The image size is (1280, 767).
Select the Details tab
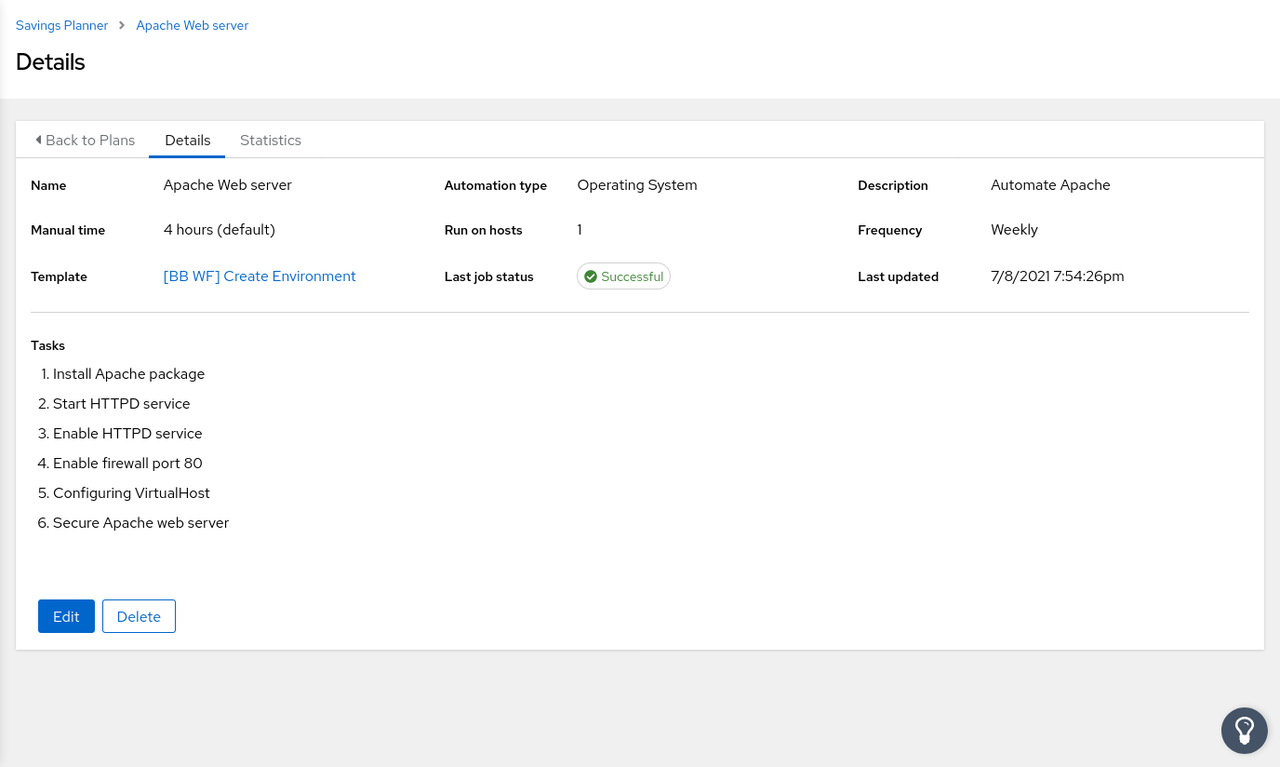coord(187,140)
